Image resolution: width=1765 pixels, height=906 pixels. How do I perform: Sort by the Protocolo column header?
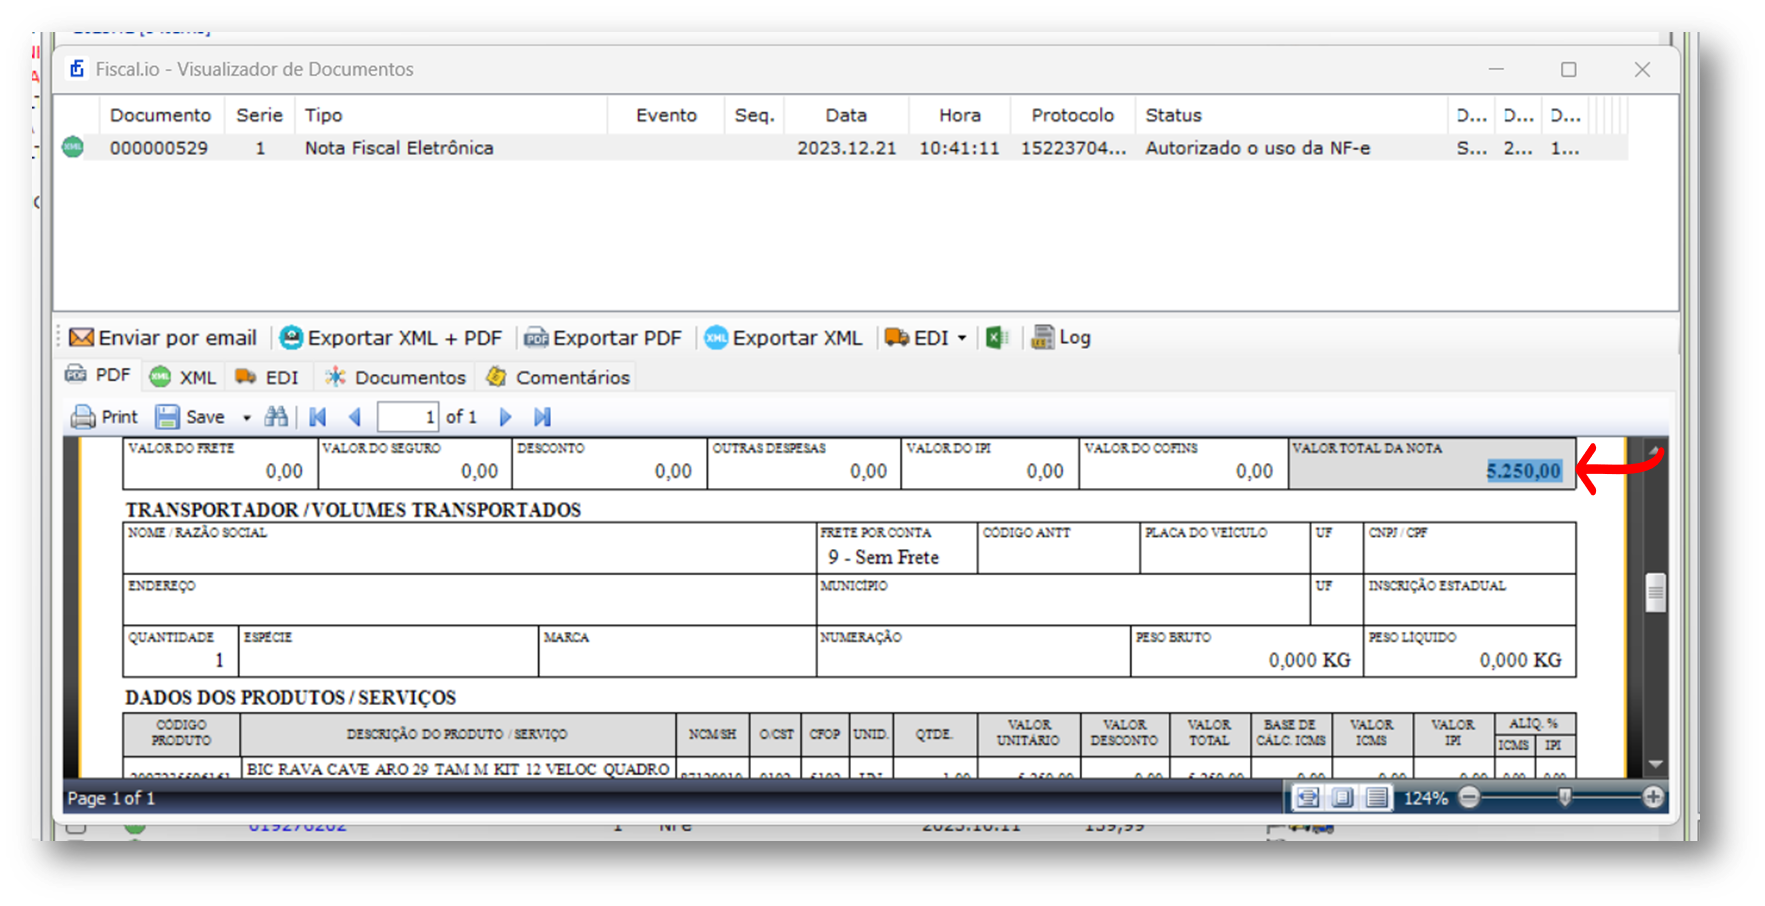click(1072, 115)
